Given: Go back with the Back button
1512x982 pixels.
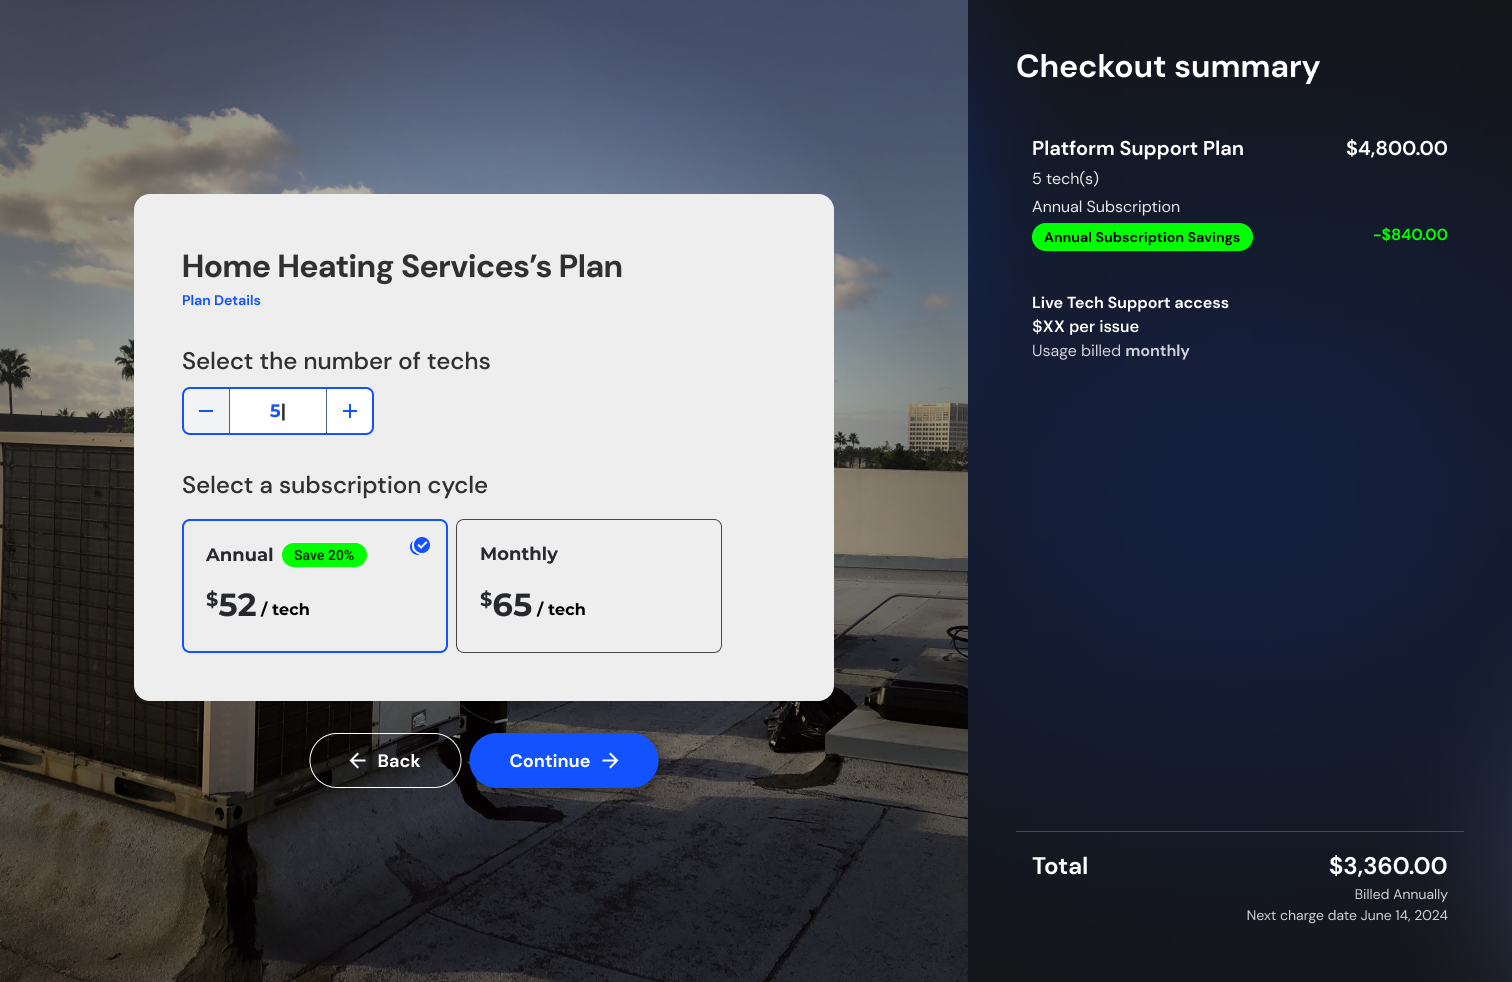Looking at the screenshot, I should click(x=385, y=761).
